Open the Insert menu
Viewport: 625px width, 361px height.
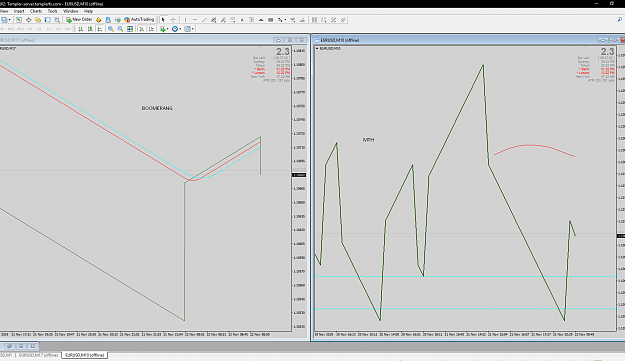click(19, 11)
